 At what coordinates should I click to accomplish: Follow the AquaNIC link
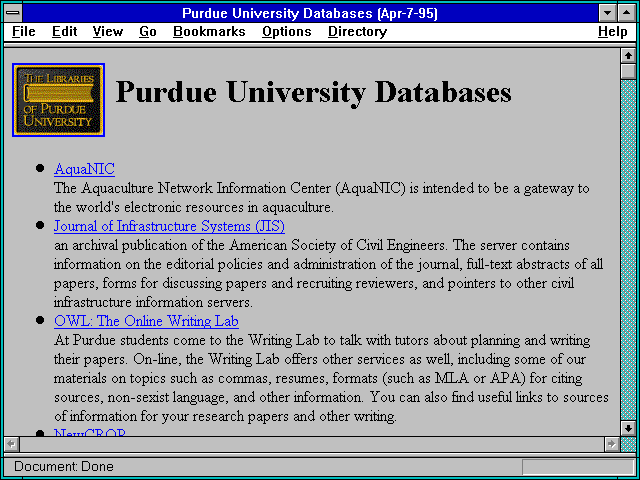(x=84, y=169)
